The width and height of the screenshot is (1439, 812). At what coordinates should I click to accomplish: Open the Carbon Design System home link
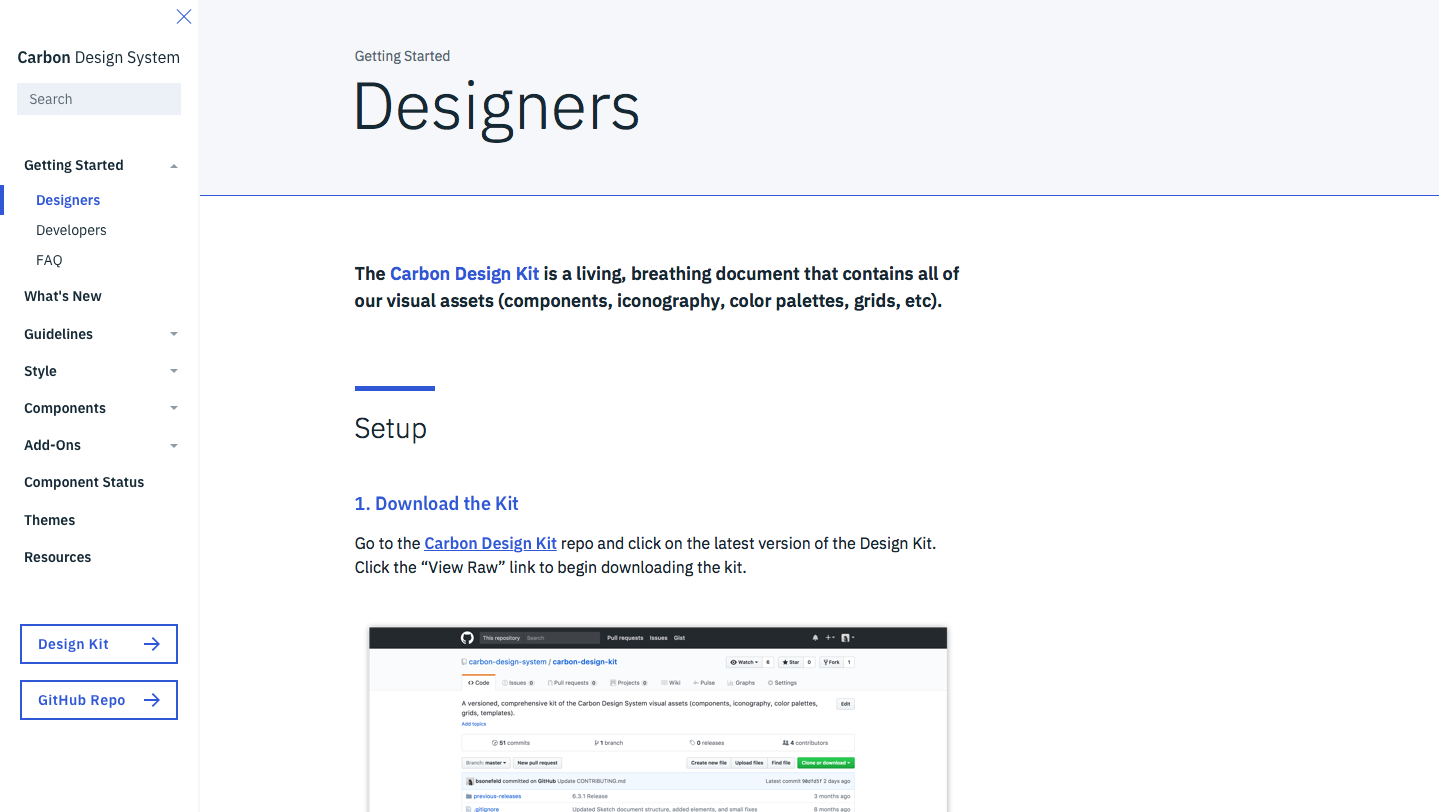(x=99, y=57)
